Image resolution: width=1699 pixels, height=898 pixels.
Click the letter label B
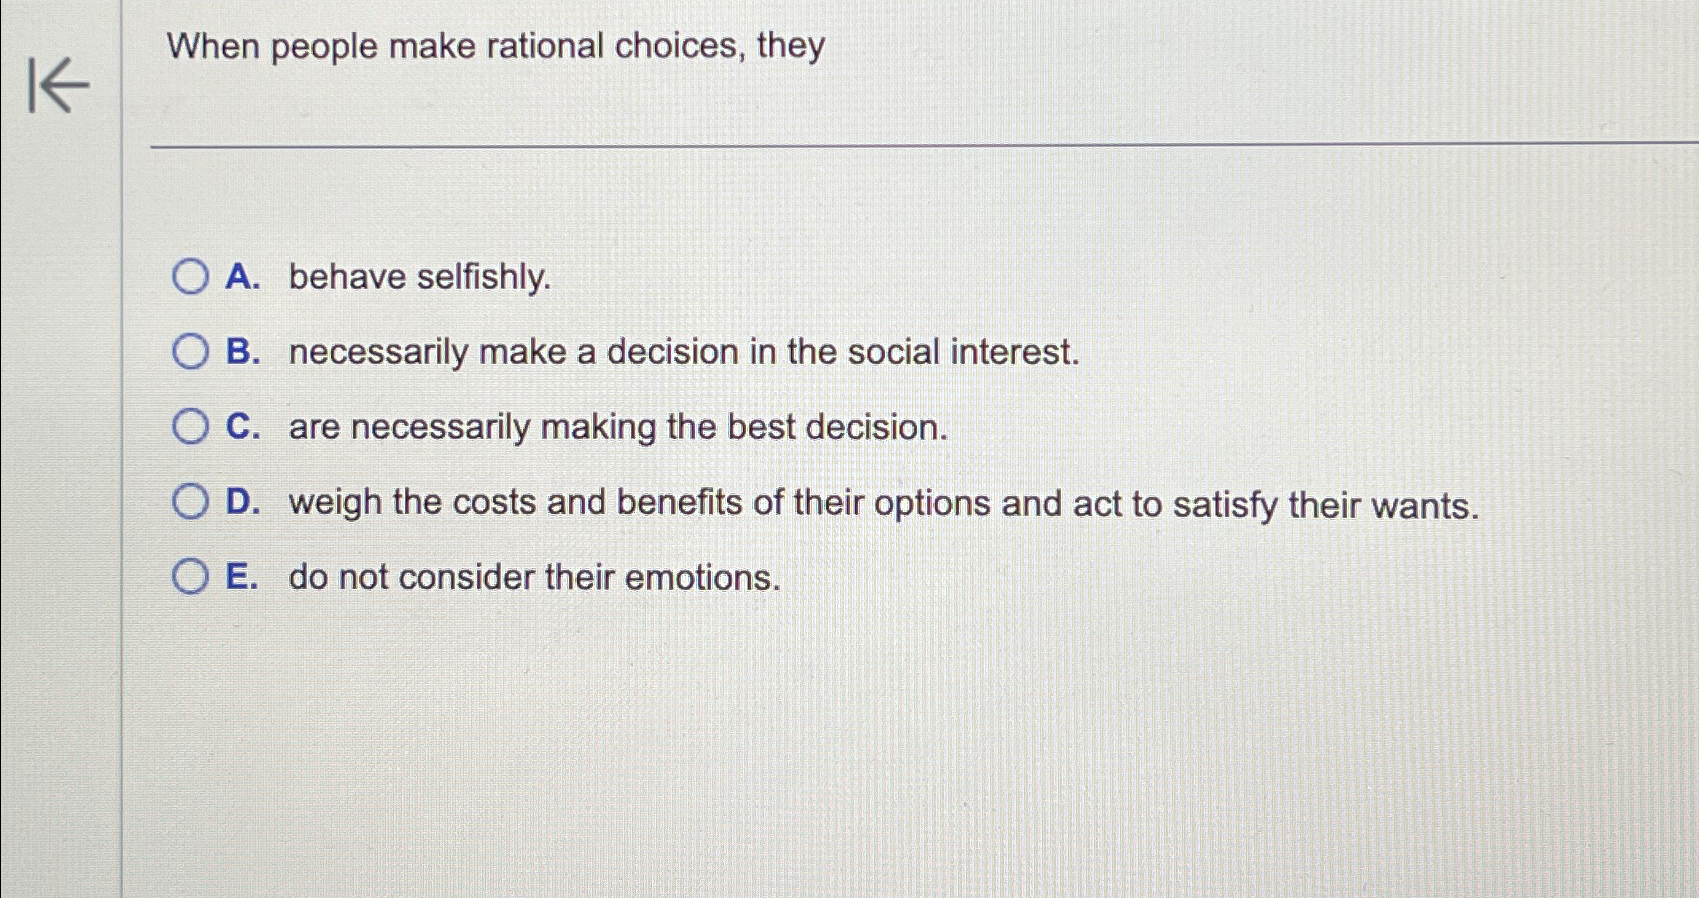click(x=242, y=351)
